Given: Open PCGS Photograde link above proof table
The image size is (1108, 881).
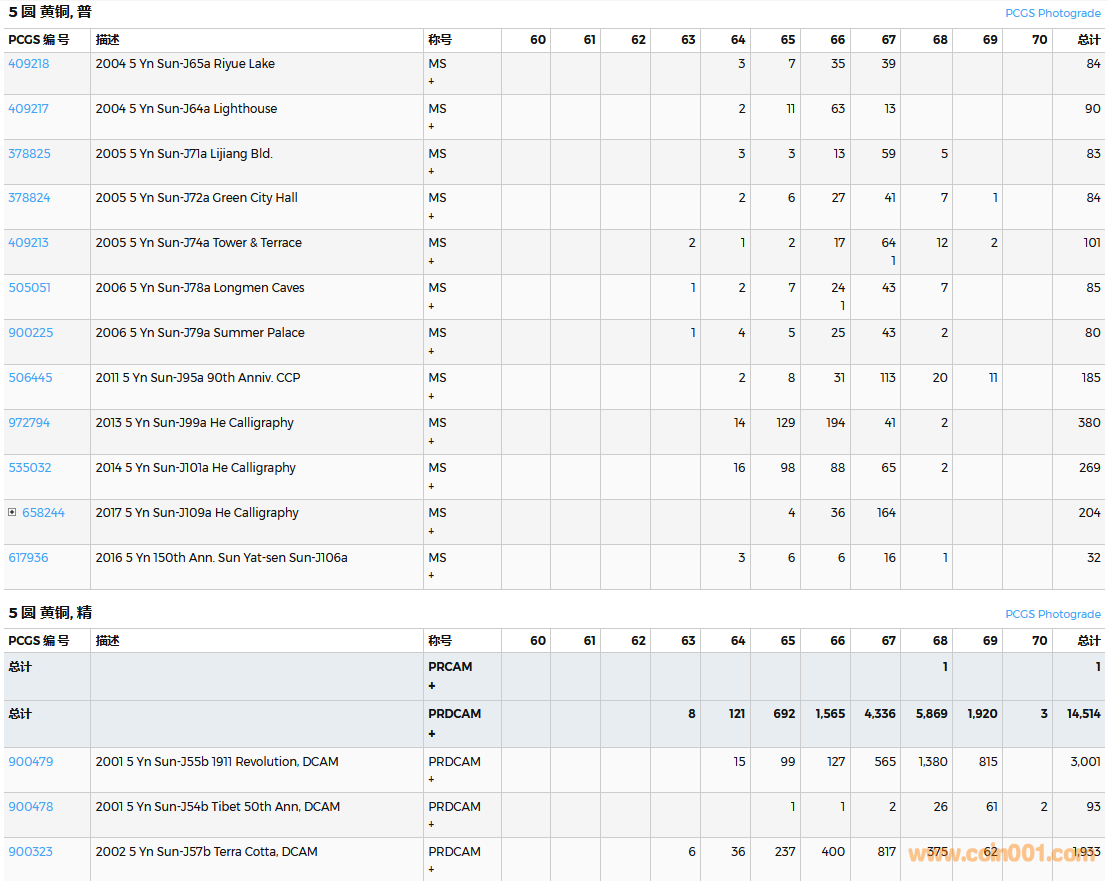Looking at the screenshot, I should click(1052, 614).
